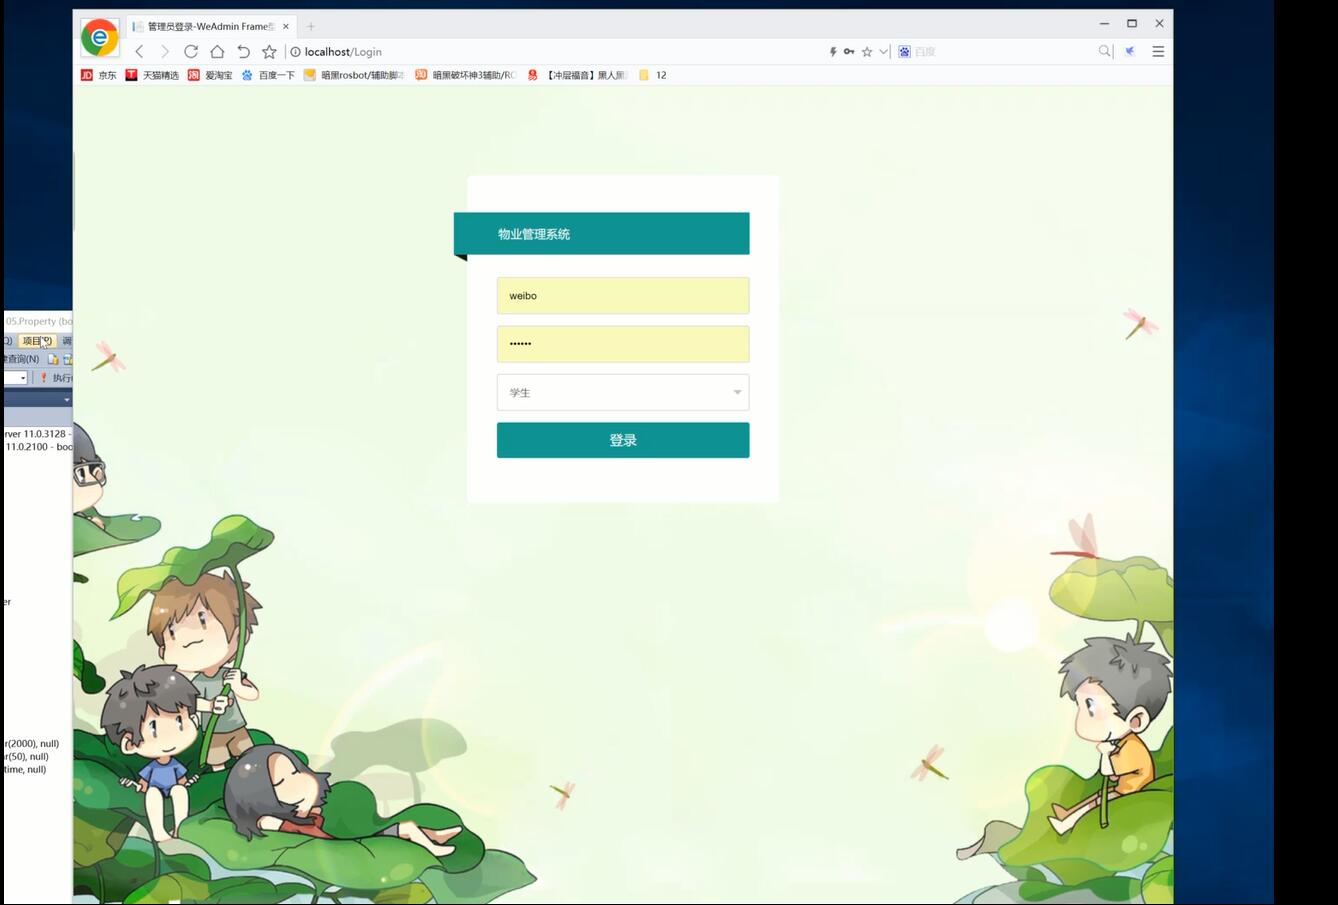Click the undo/restore closed page arrow

(x=243, y=52)
